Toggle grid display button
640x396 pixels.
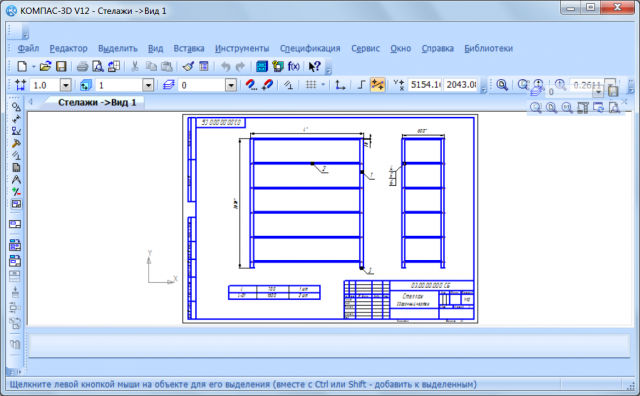point(311,85)
